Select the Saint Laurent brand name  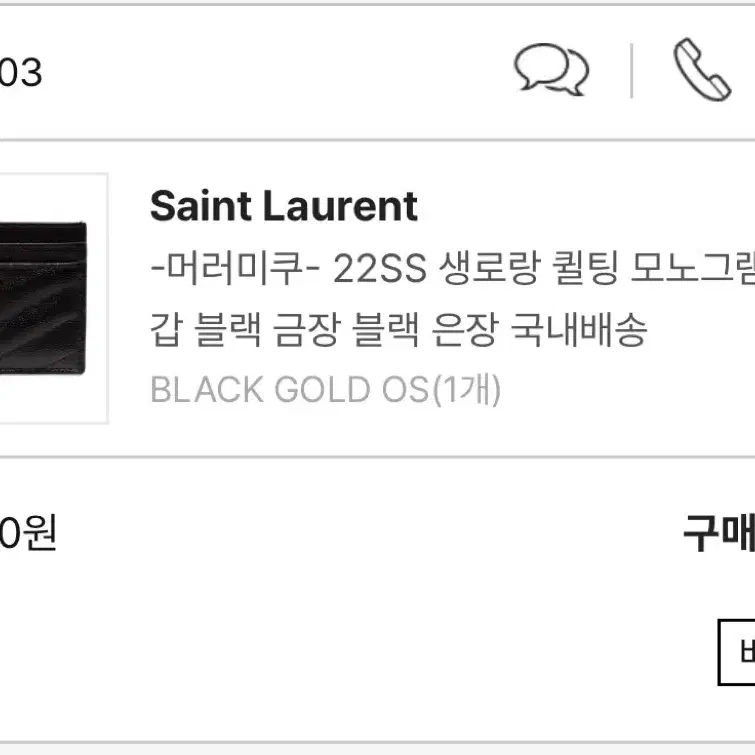284,206
